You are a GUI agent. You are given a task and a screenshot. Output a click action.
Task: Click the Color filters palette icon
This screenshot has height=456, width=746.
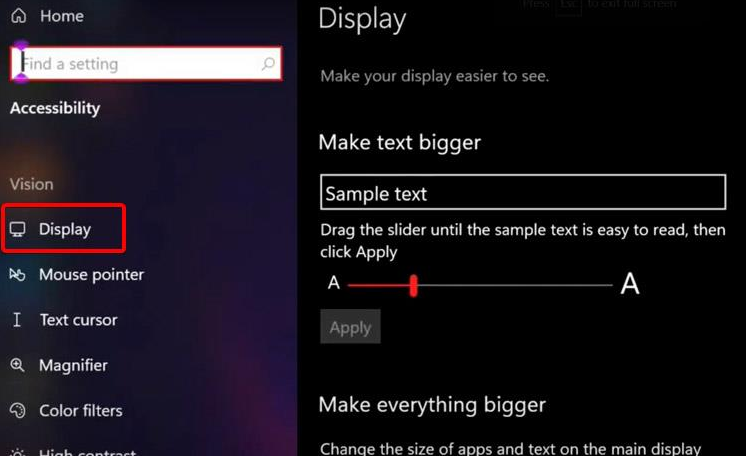[18, 410]
